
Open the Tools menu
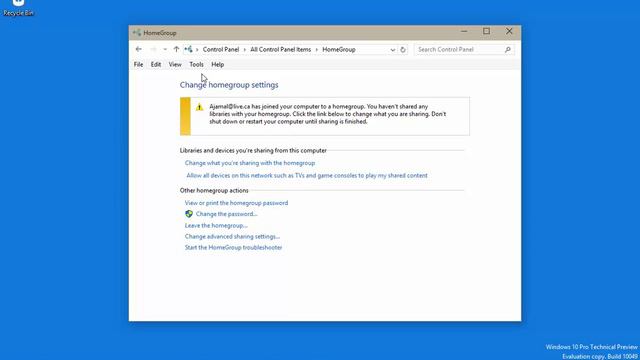(196, 64)
